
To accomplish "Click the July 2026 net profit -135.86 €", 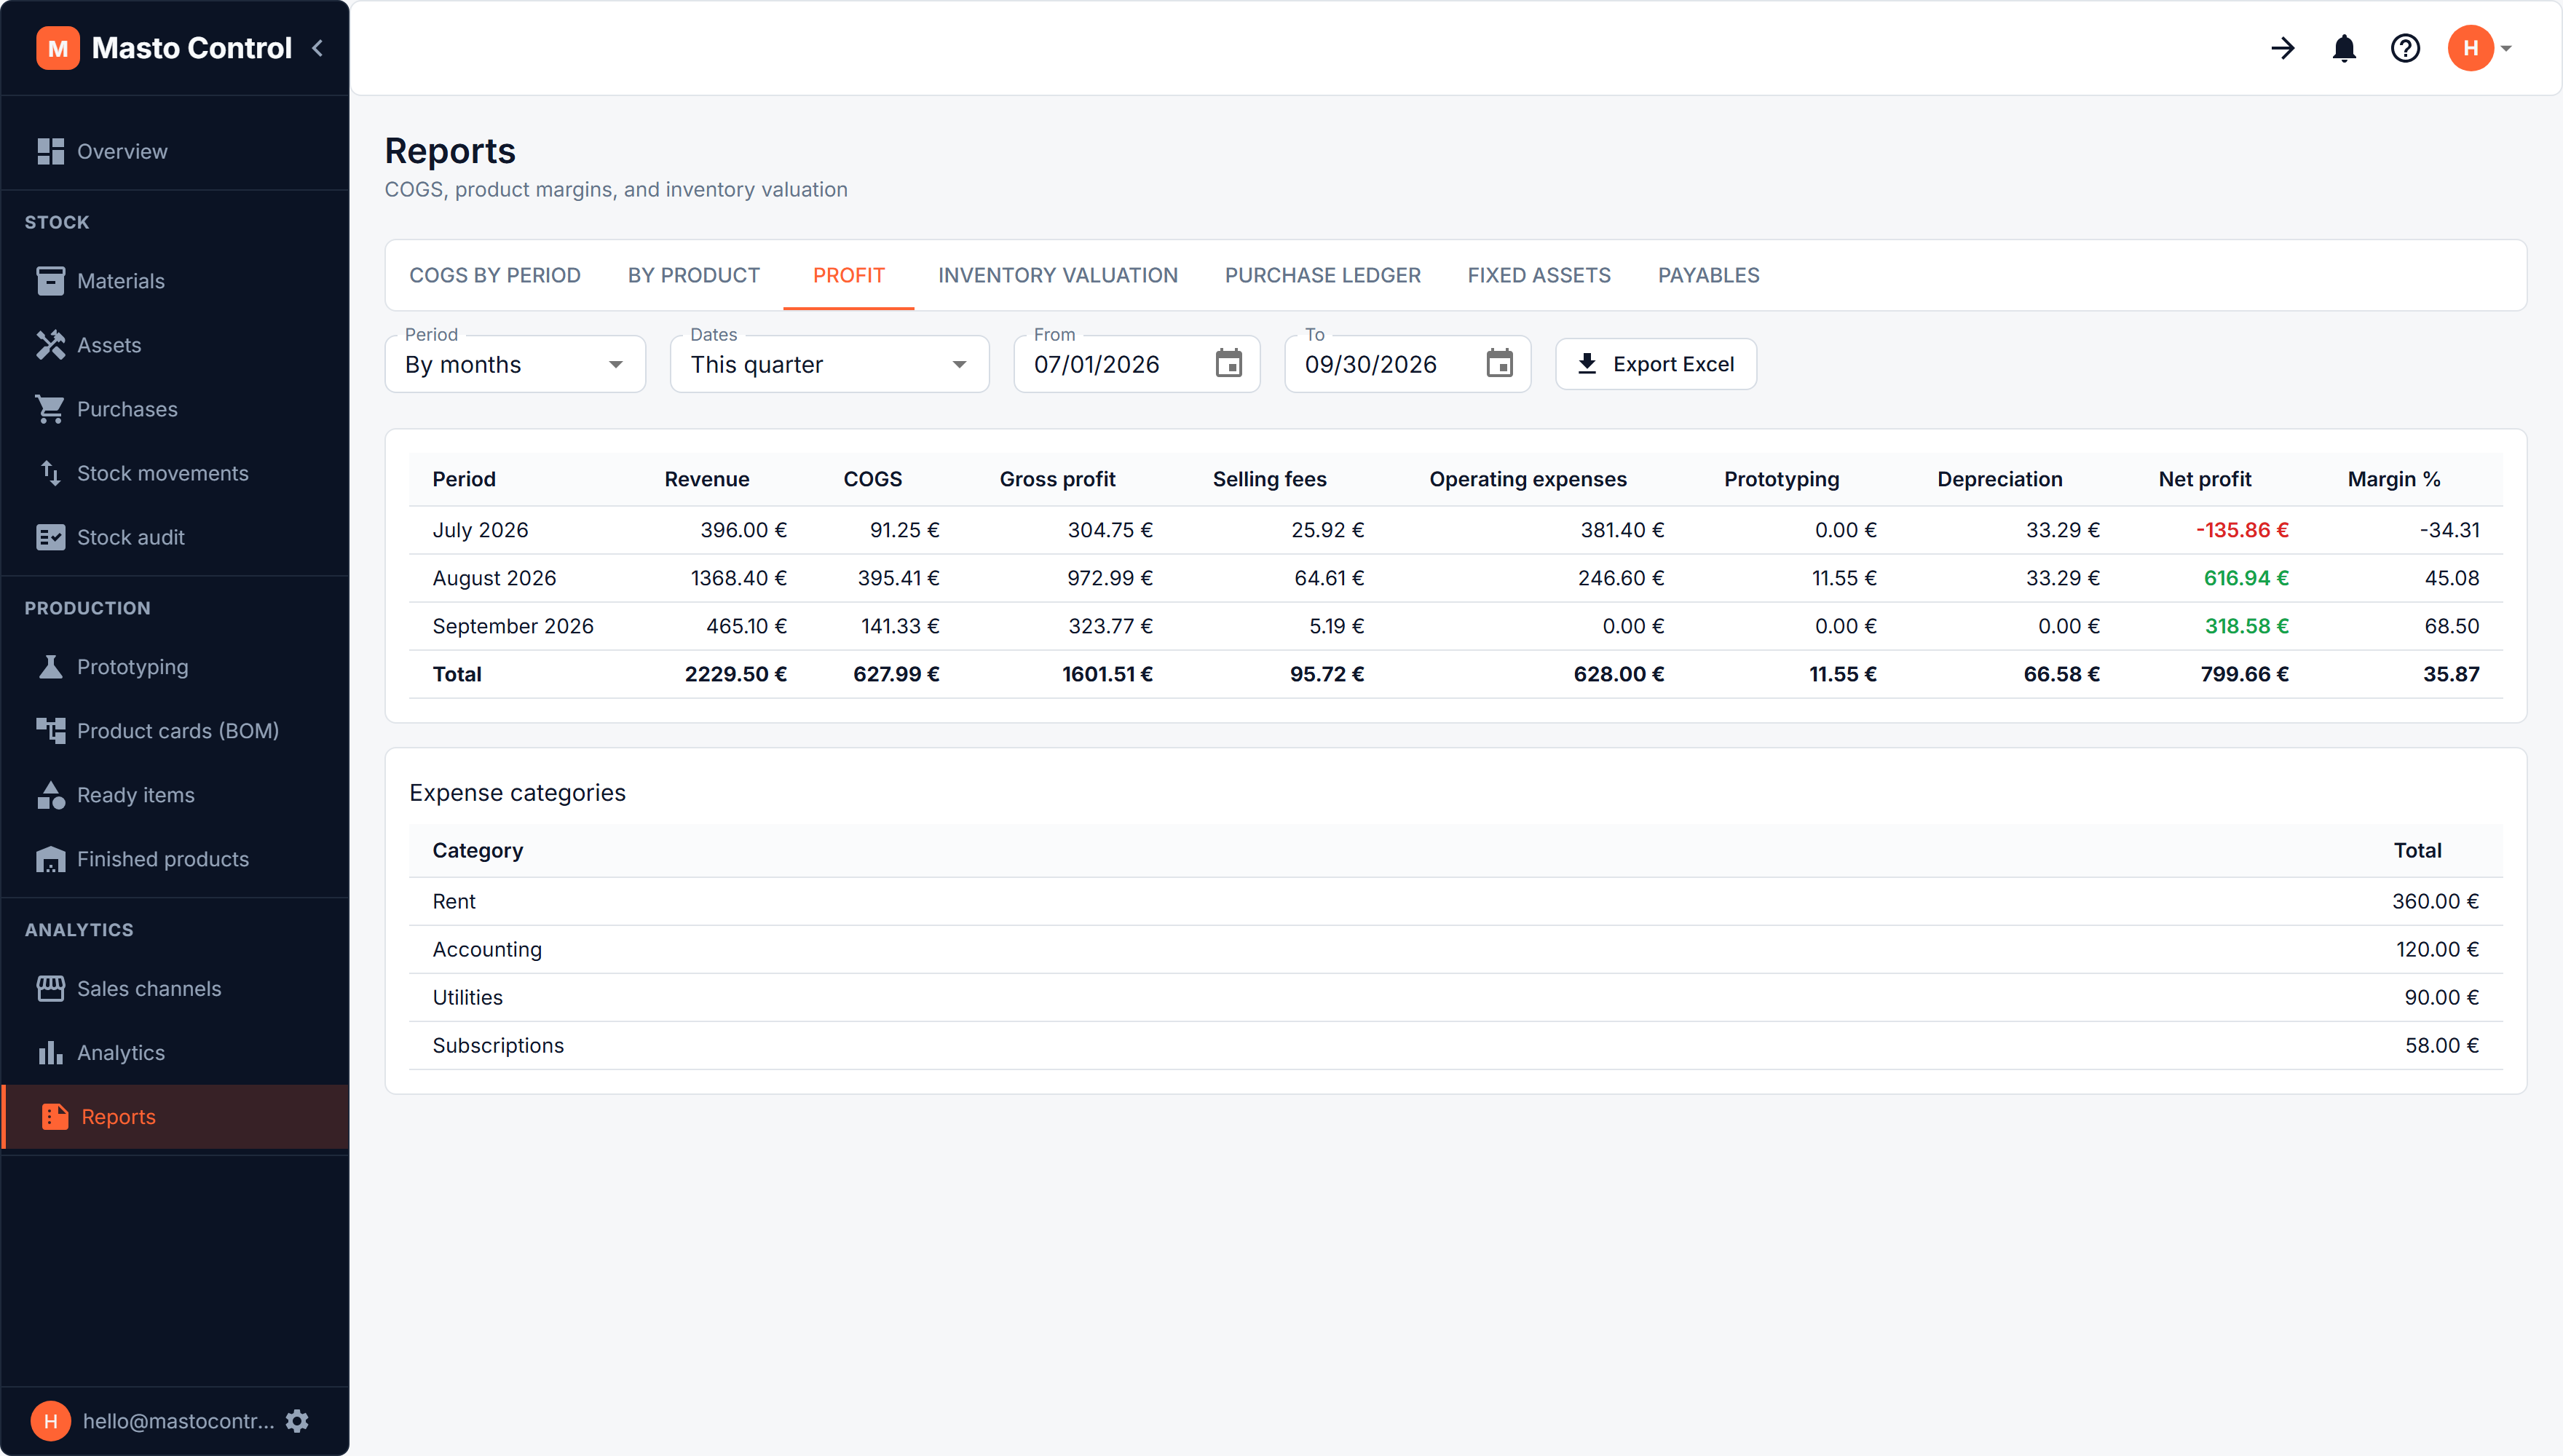I will (2242, 530).
